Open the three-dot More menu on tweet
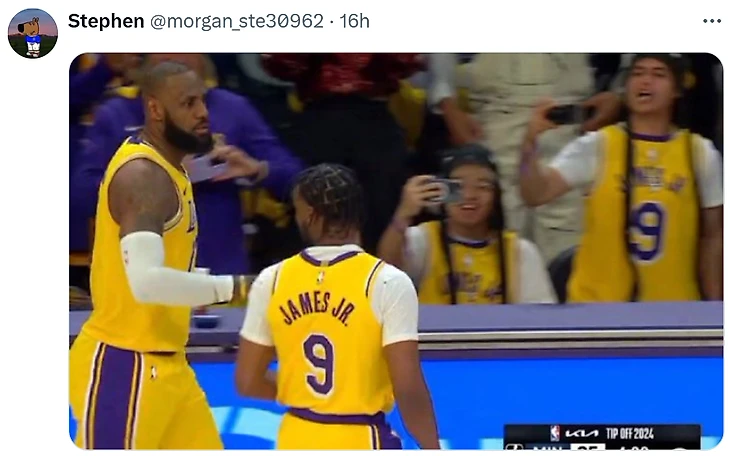This screenshot has height=456, width=730. [712, 21]
